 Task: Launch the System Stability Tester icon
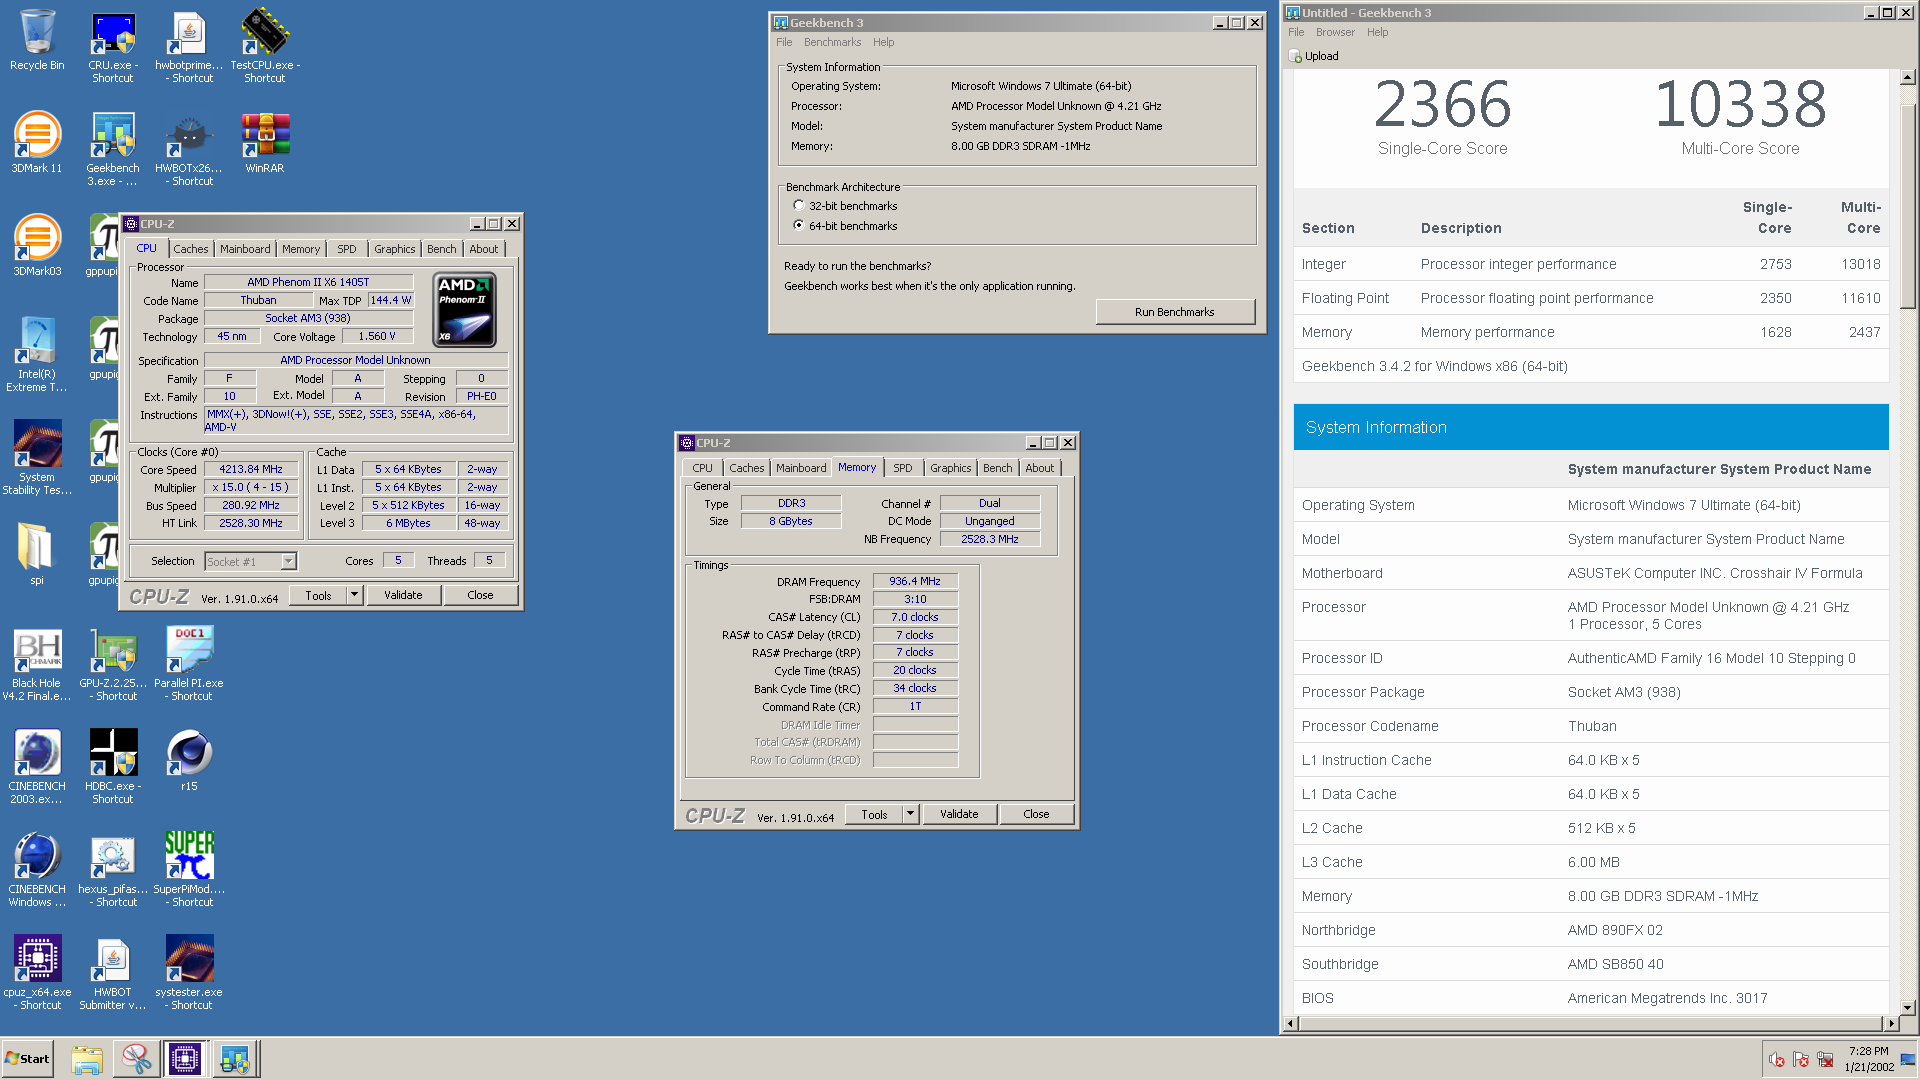(x=37, y=457)
